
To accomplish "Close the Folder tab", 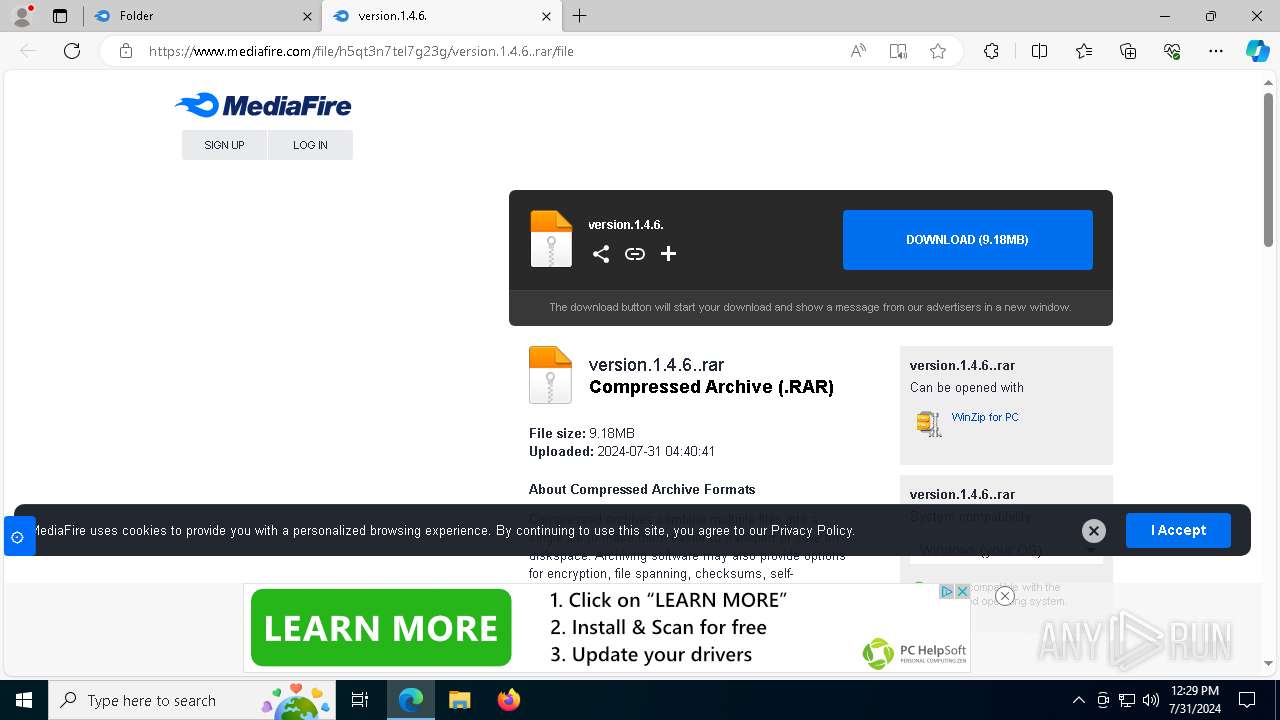I will (x=307, y=16).
